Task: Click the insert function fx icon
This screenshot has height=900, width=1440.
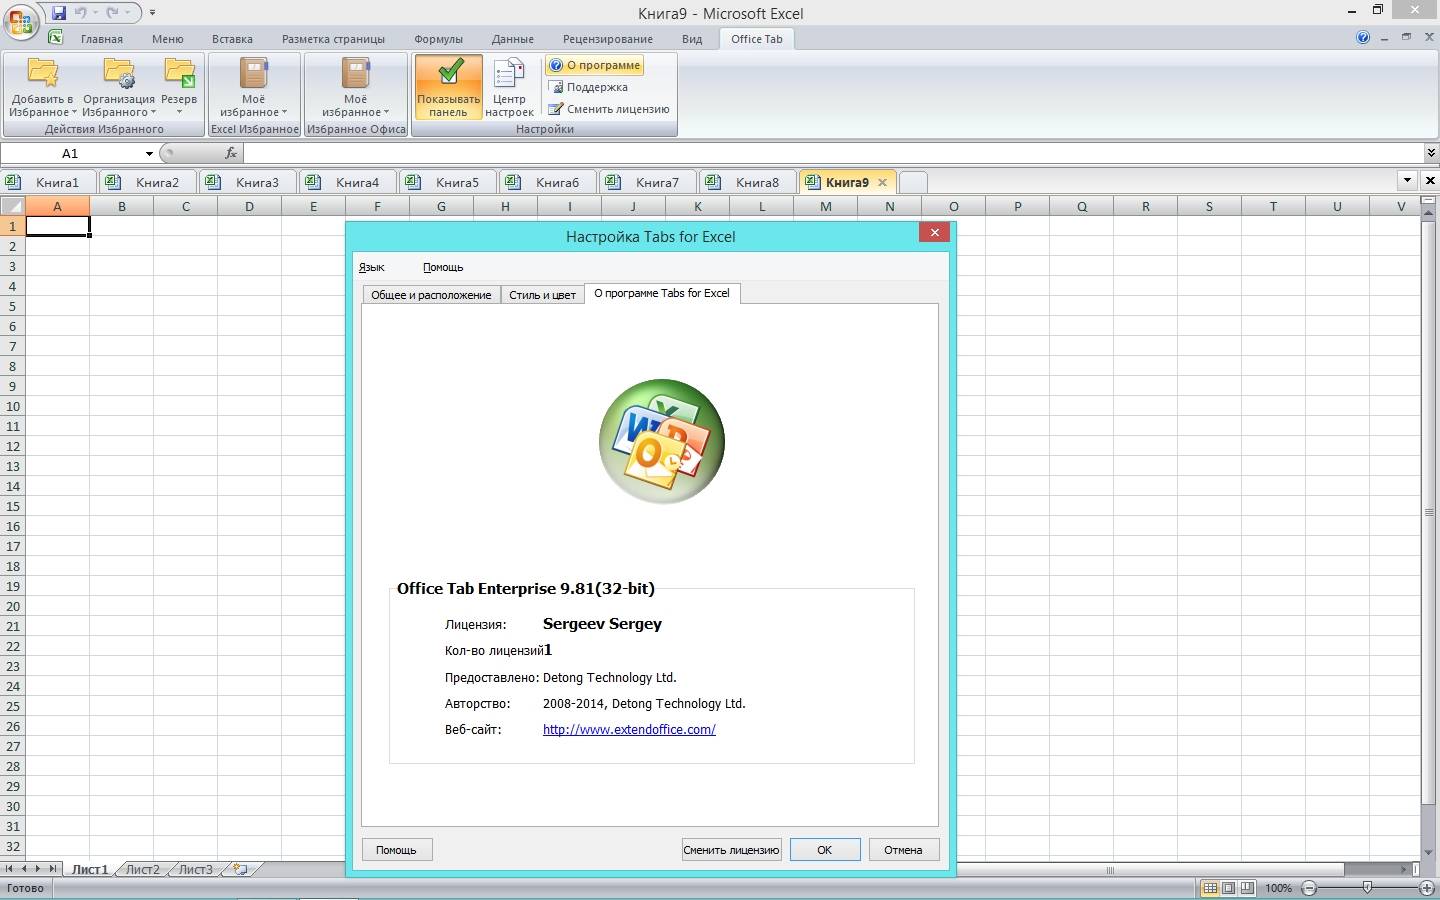Action: click(x=230, y=153)
